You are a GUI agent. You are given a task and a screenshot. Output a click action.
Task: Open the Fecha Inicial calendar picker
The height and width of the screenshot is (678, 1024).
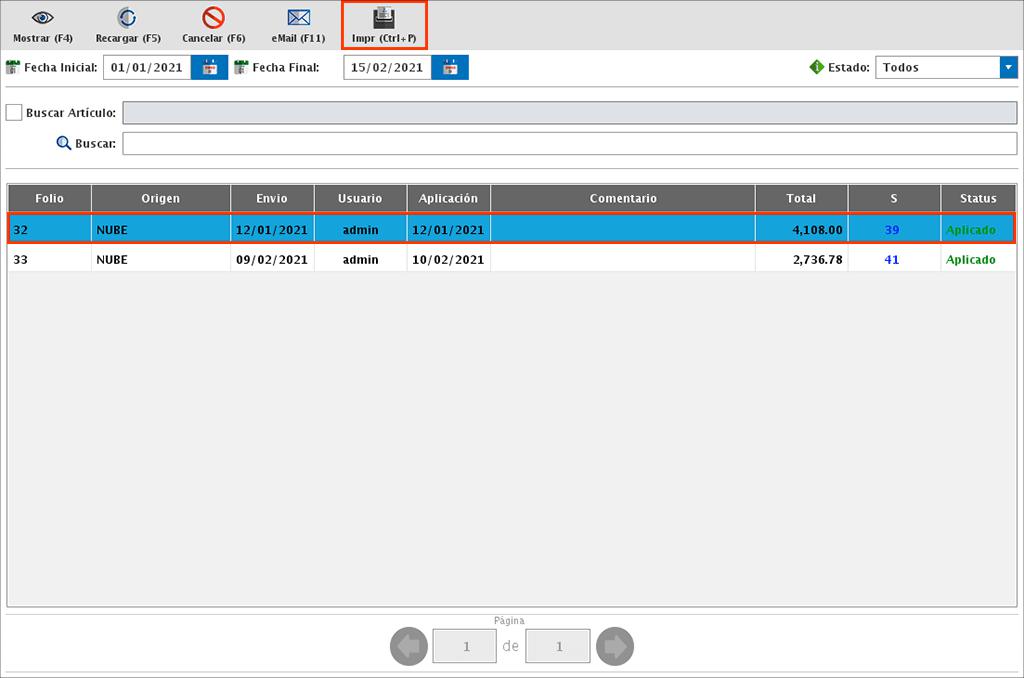[210, 68]
